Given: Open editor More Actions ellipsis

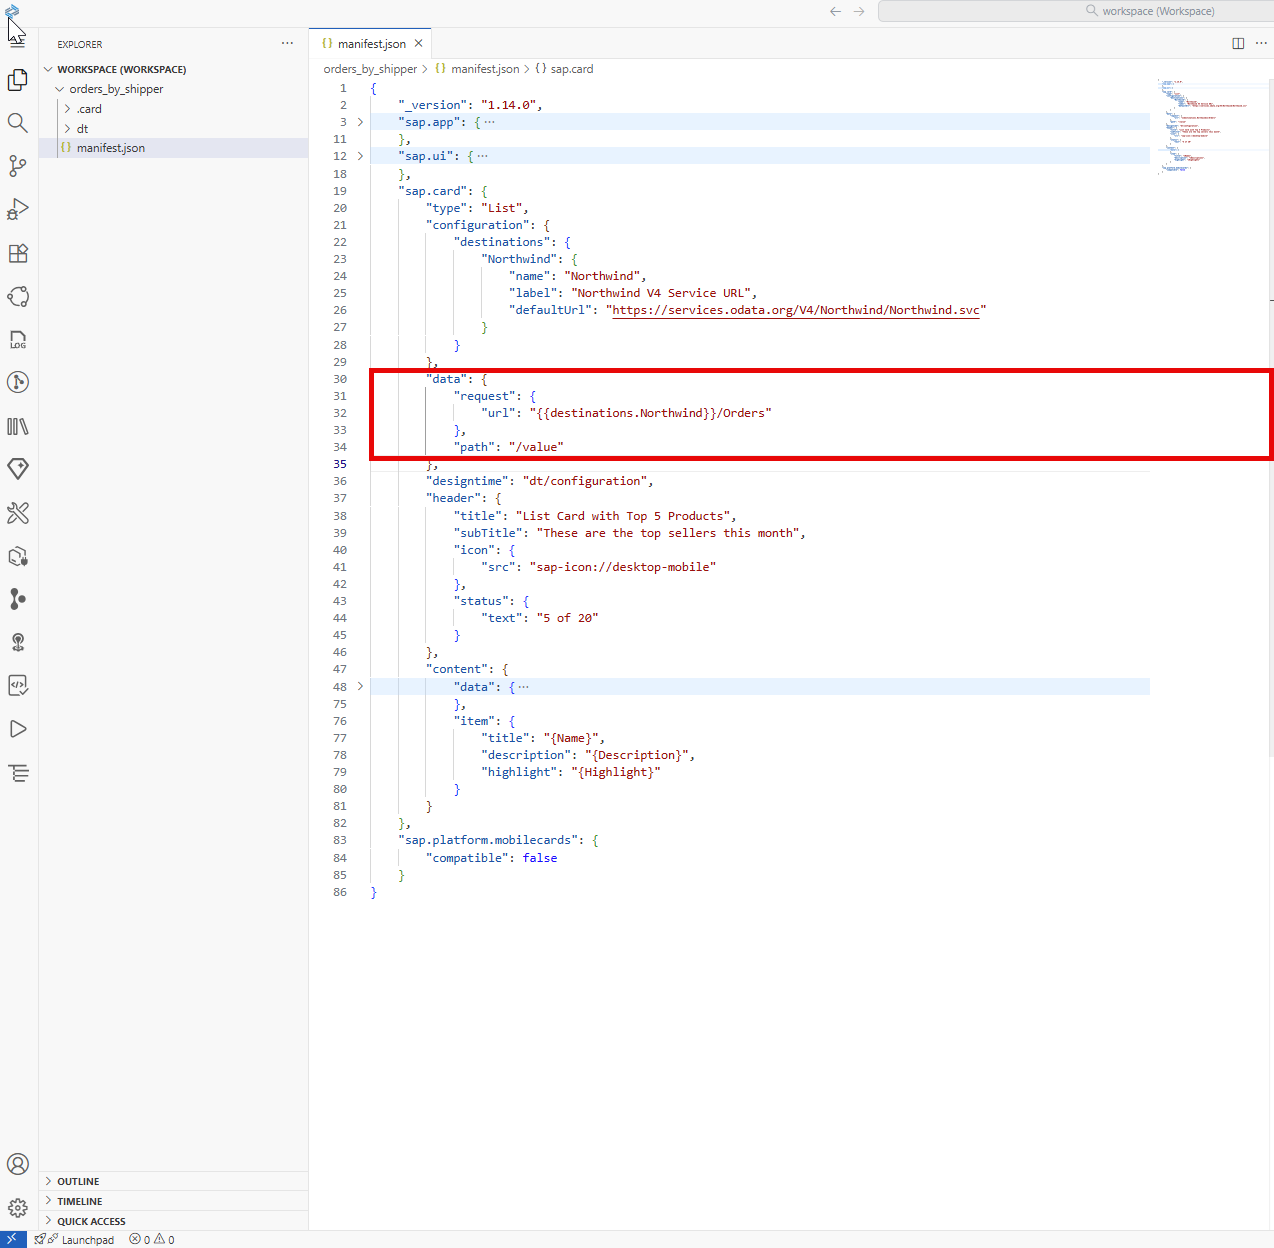Looking at the screenshot, I should [1261, 43].
